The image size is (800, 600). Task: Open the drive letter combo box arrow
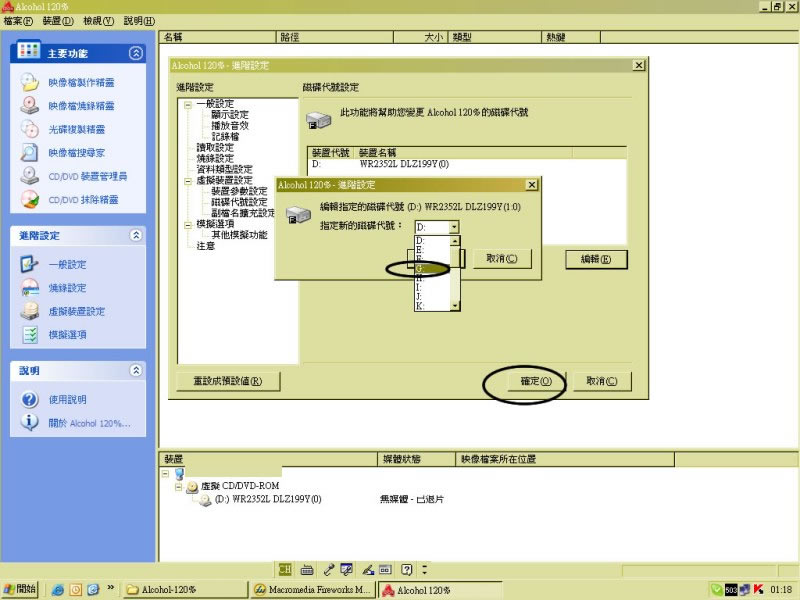click(454, 227)
